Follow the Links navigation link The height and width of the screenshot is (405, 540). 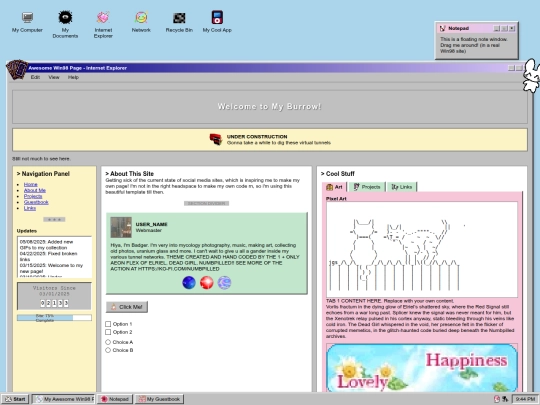pos(30,208)
